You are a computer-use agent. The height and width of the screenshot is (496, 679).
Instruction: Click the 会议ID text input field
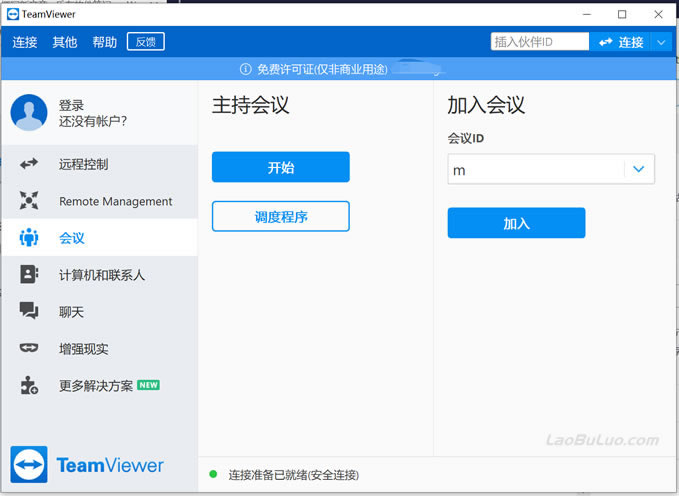point(536,169)
